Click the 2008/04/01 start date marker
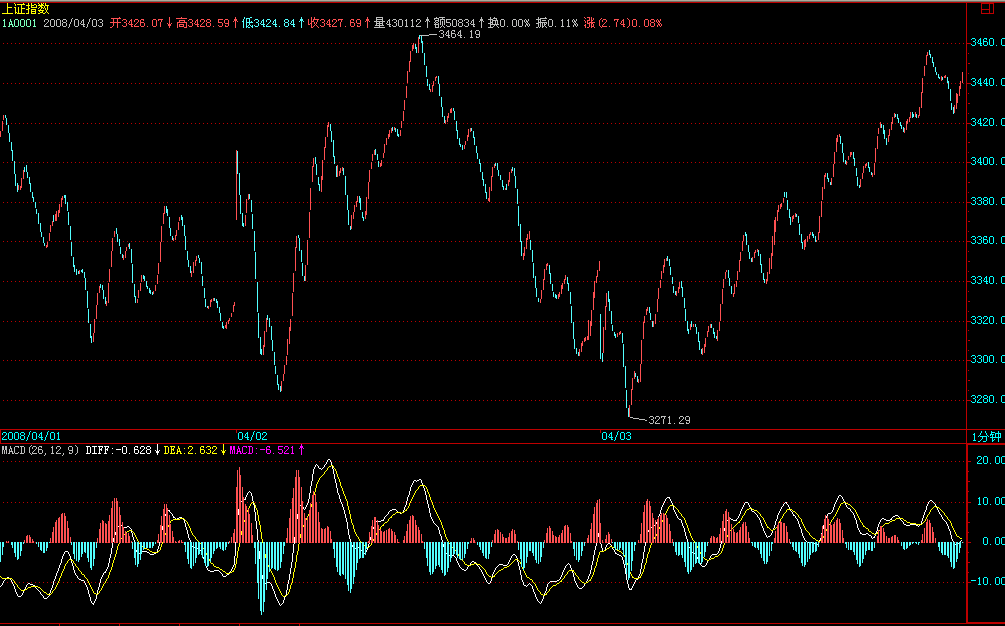 point(31,436)
